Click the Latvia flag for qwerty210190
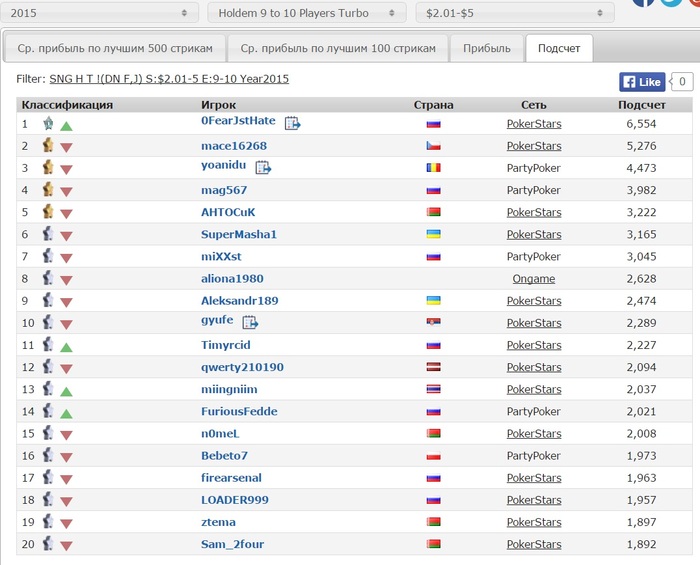This screenshot has height=565, width=700. 433,367
